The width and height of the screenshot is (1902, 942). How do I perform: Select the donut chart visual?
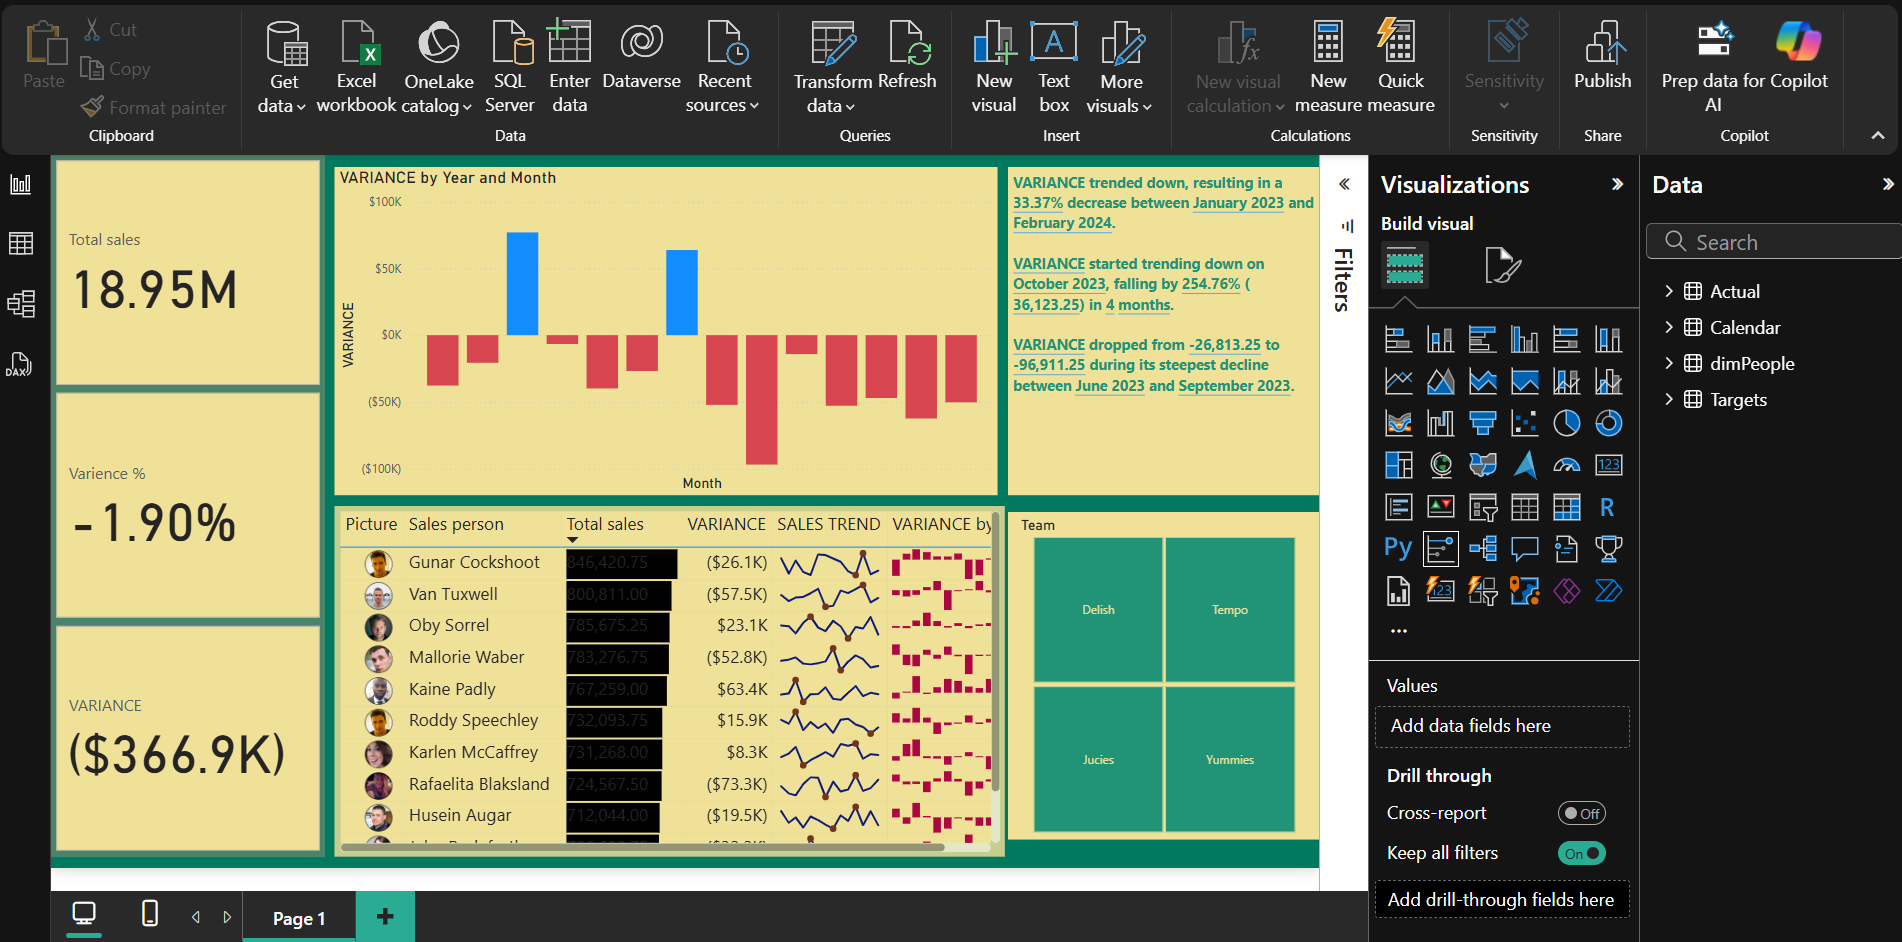tap(1608, 423)
